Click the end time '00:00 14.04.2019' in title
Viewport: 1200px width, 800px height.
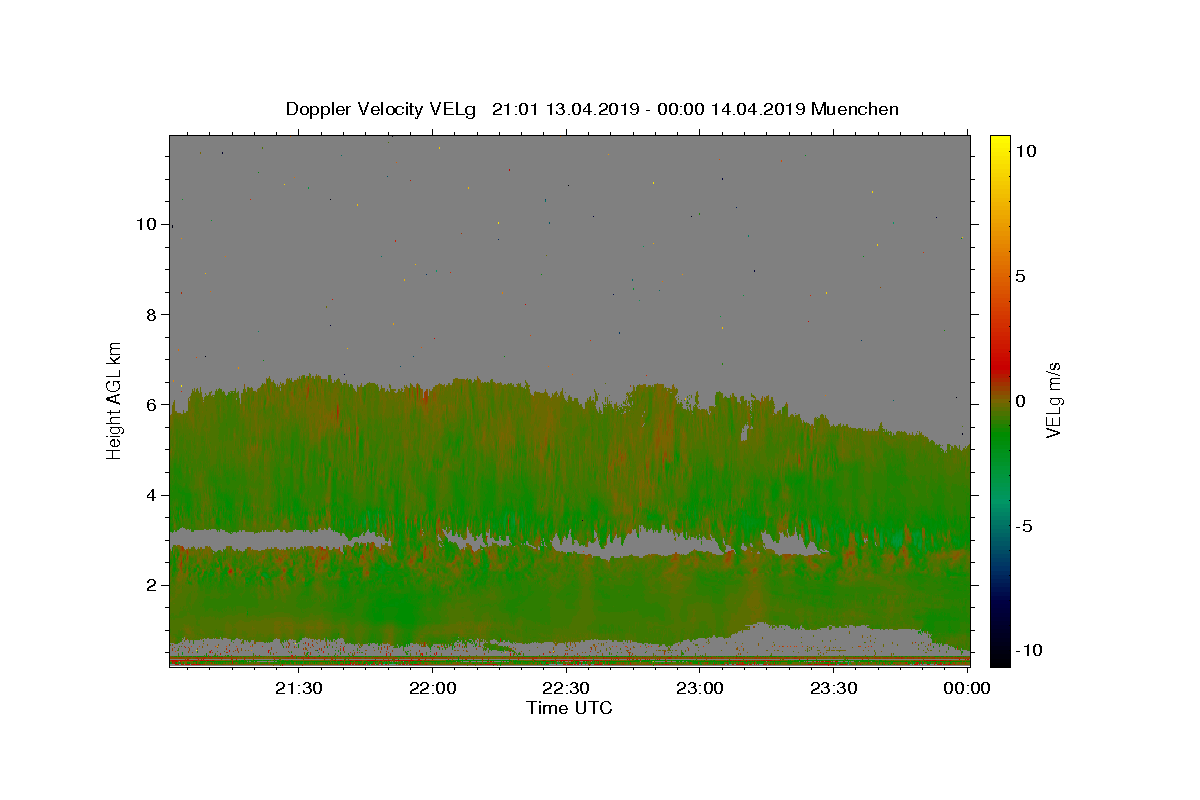click(x=729, y=109)
